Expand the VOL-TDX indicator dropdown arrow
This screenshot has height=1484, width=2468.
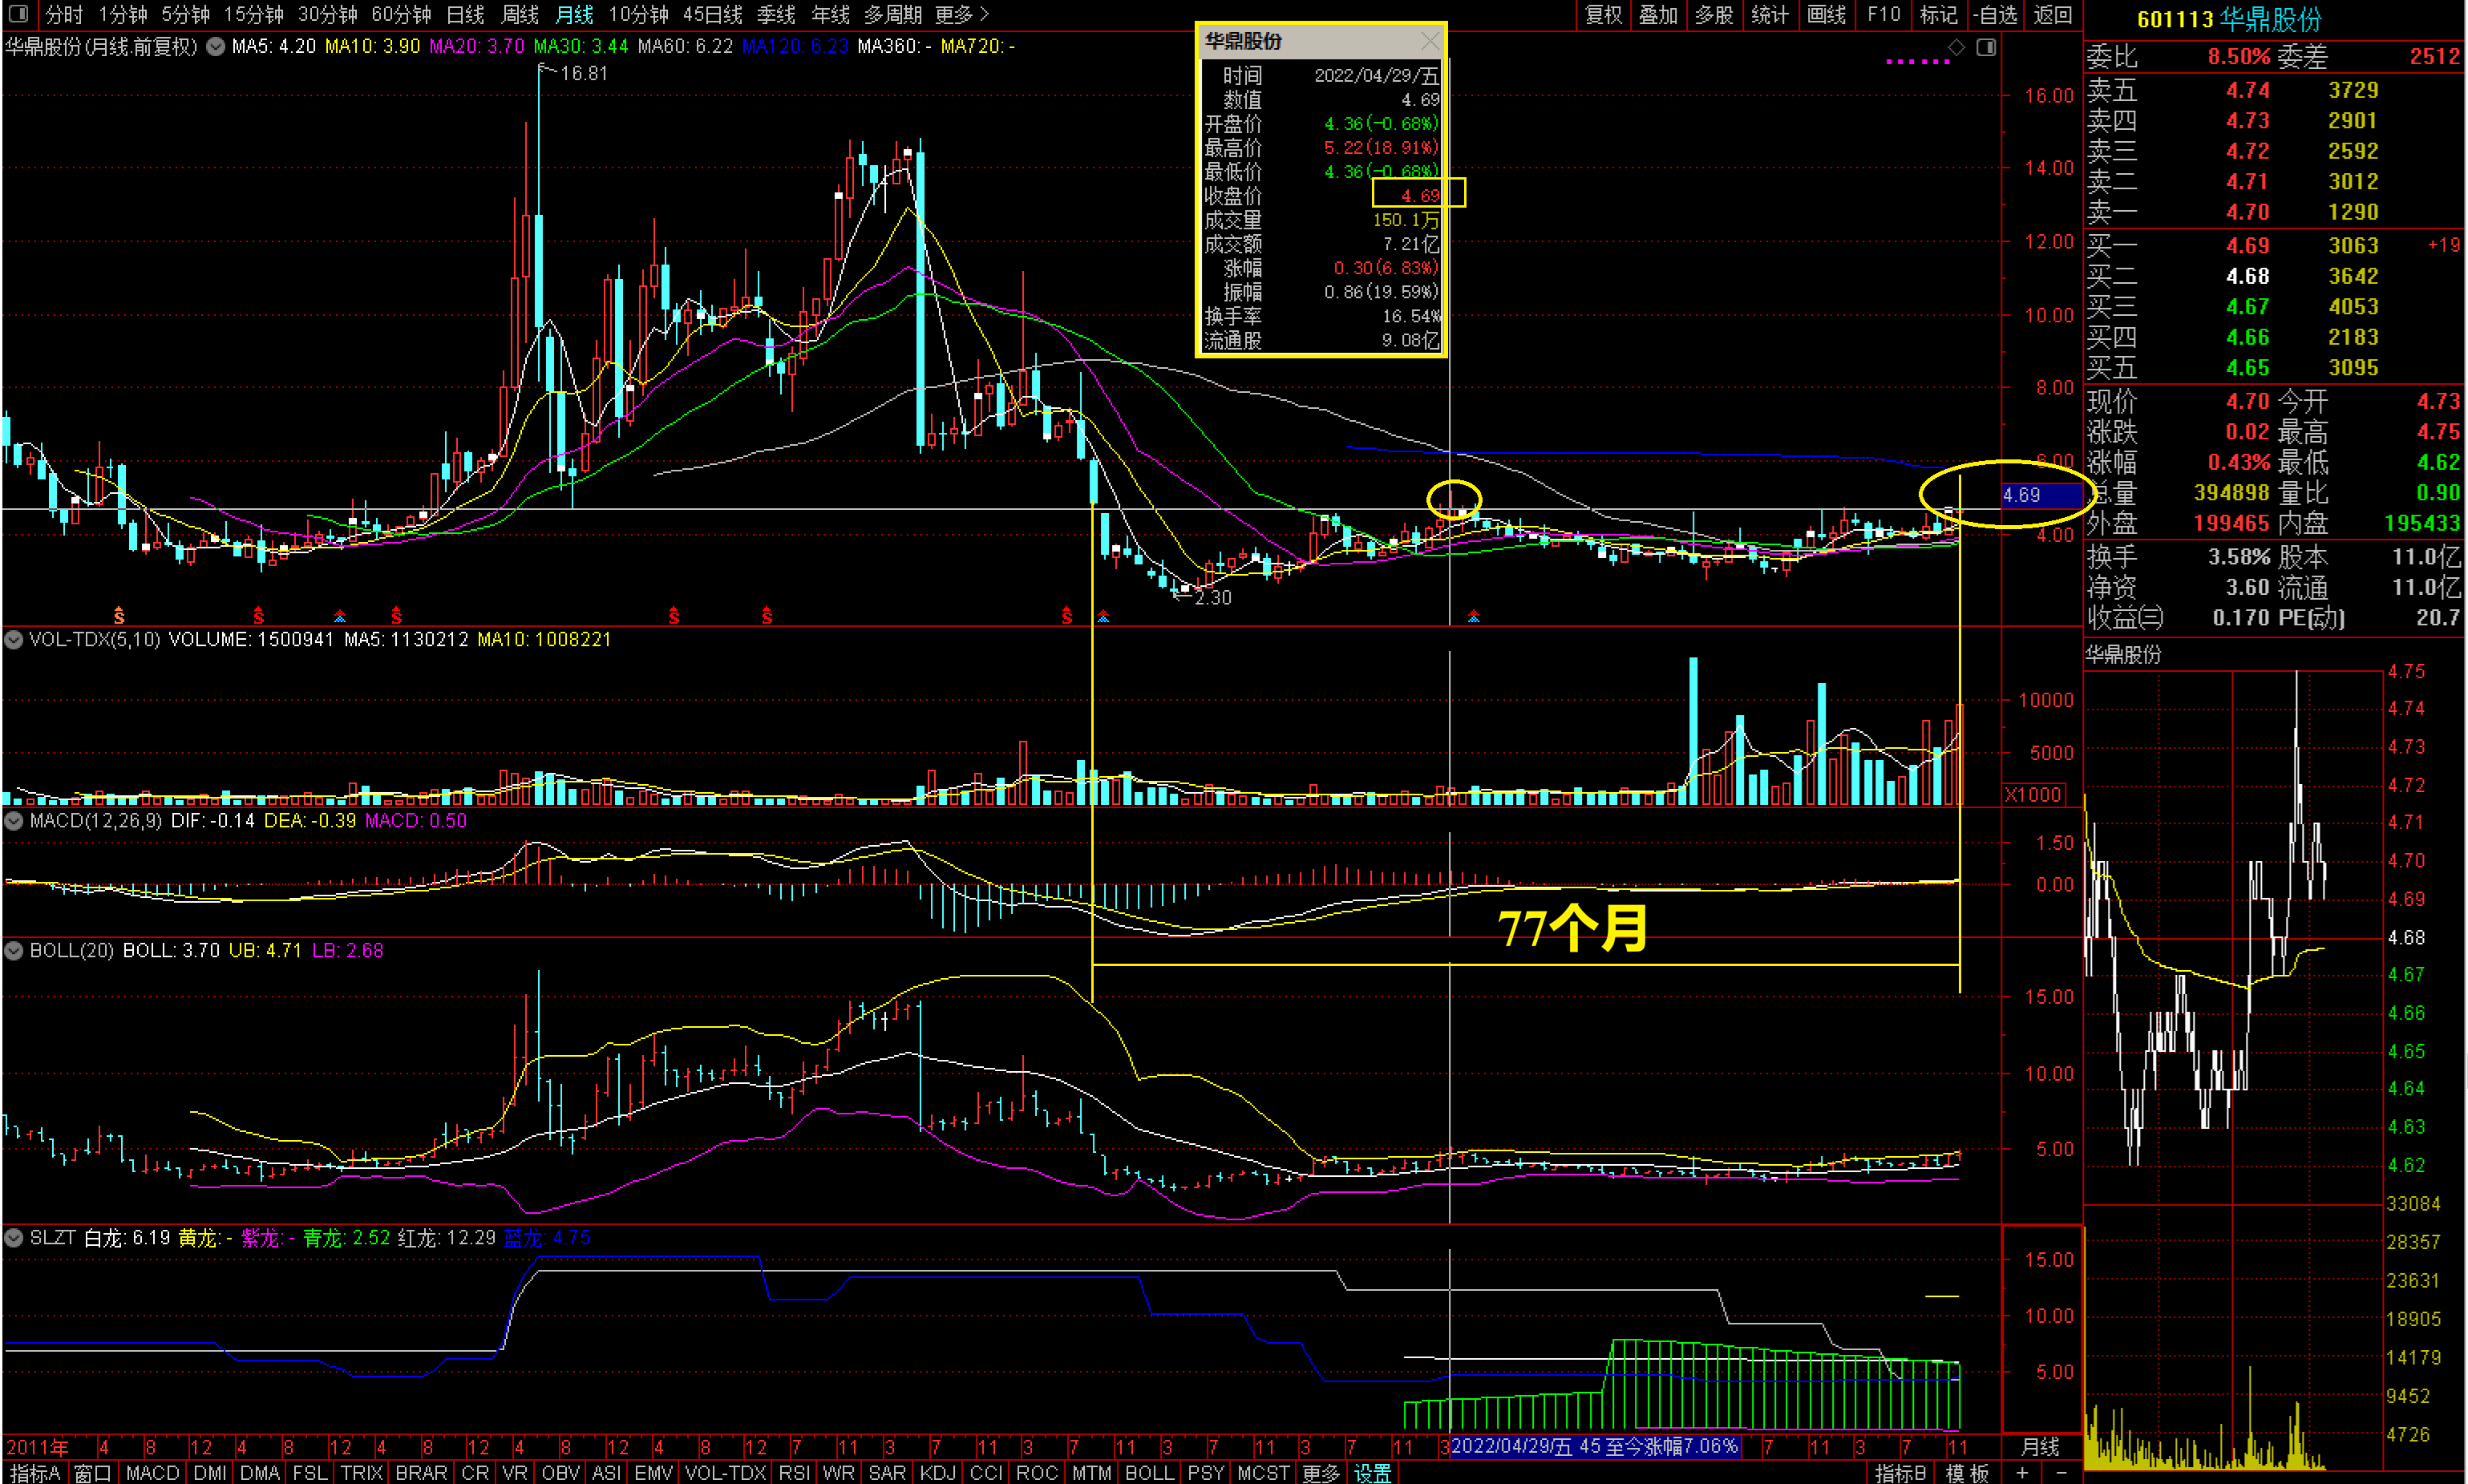(14, 639)
